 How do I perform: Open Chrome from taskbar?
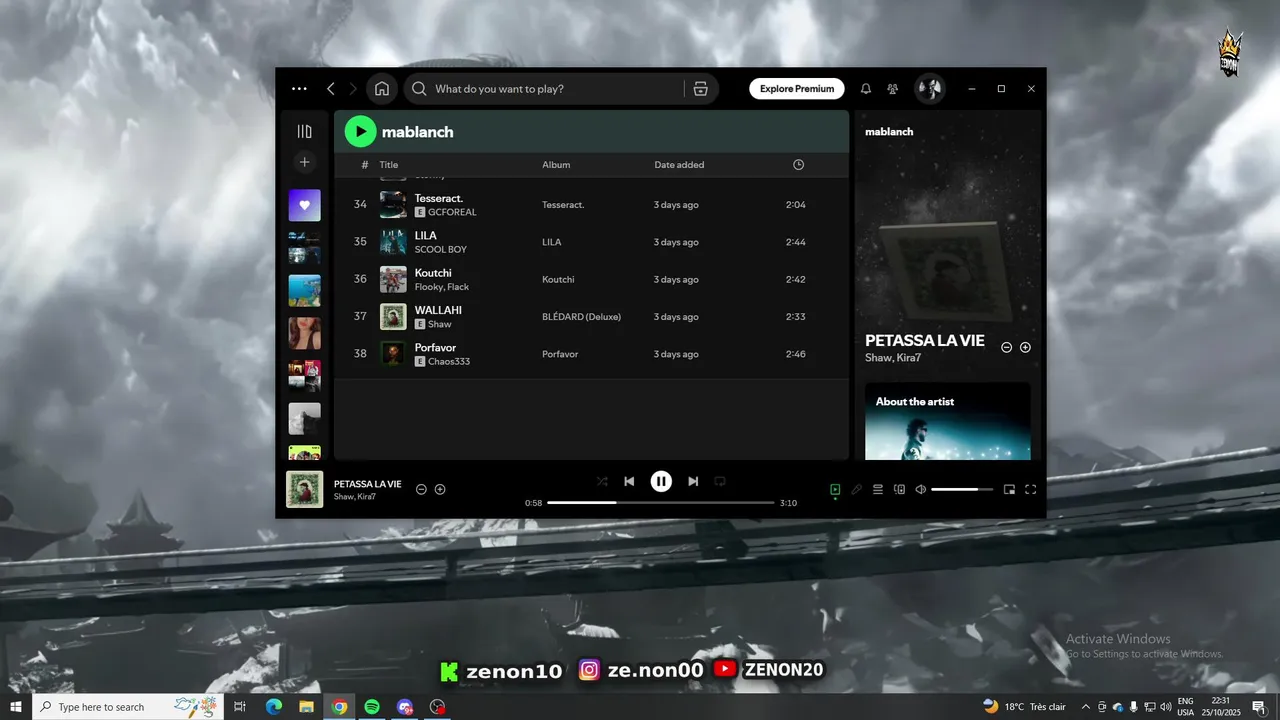tap(340, 707)
